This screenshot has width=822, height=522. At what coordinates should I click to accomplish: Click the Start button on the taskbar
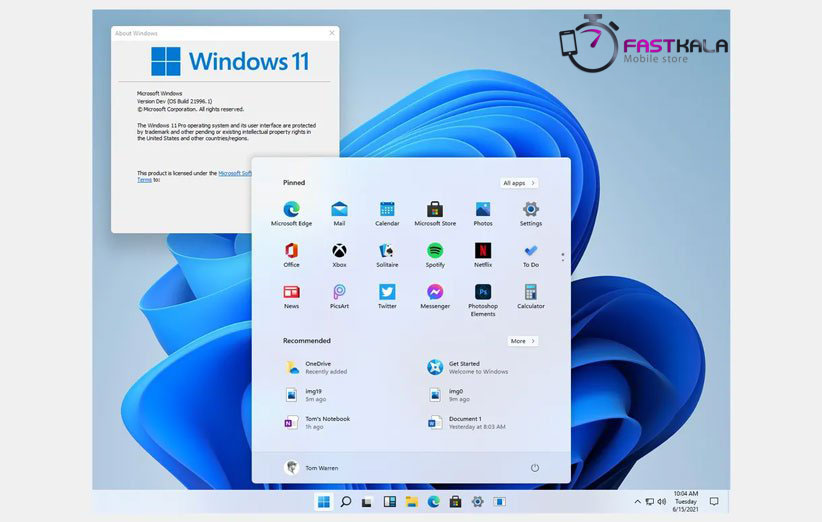[x=323, y=502]
